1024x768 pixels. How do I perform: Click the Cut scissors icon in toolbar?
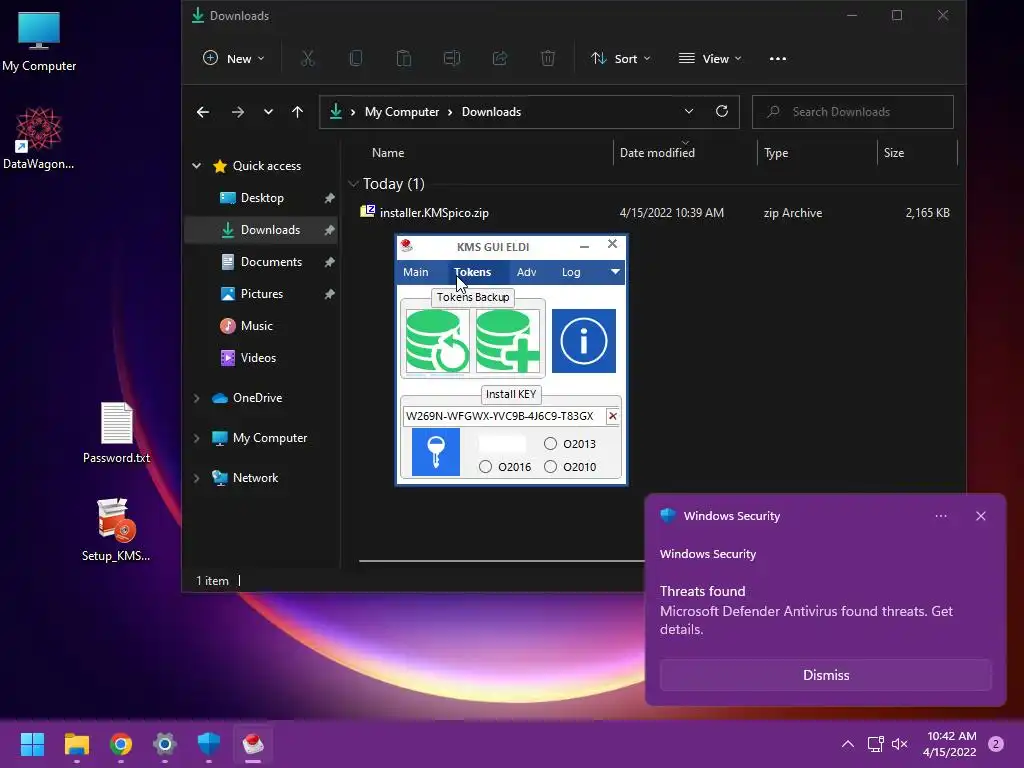308,59
